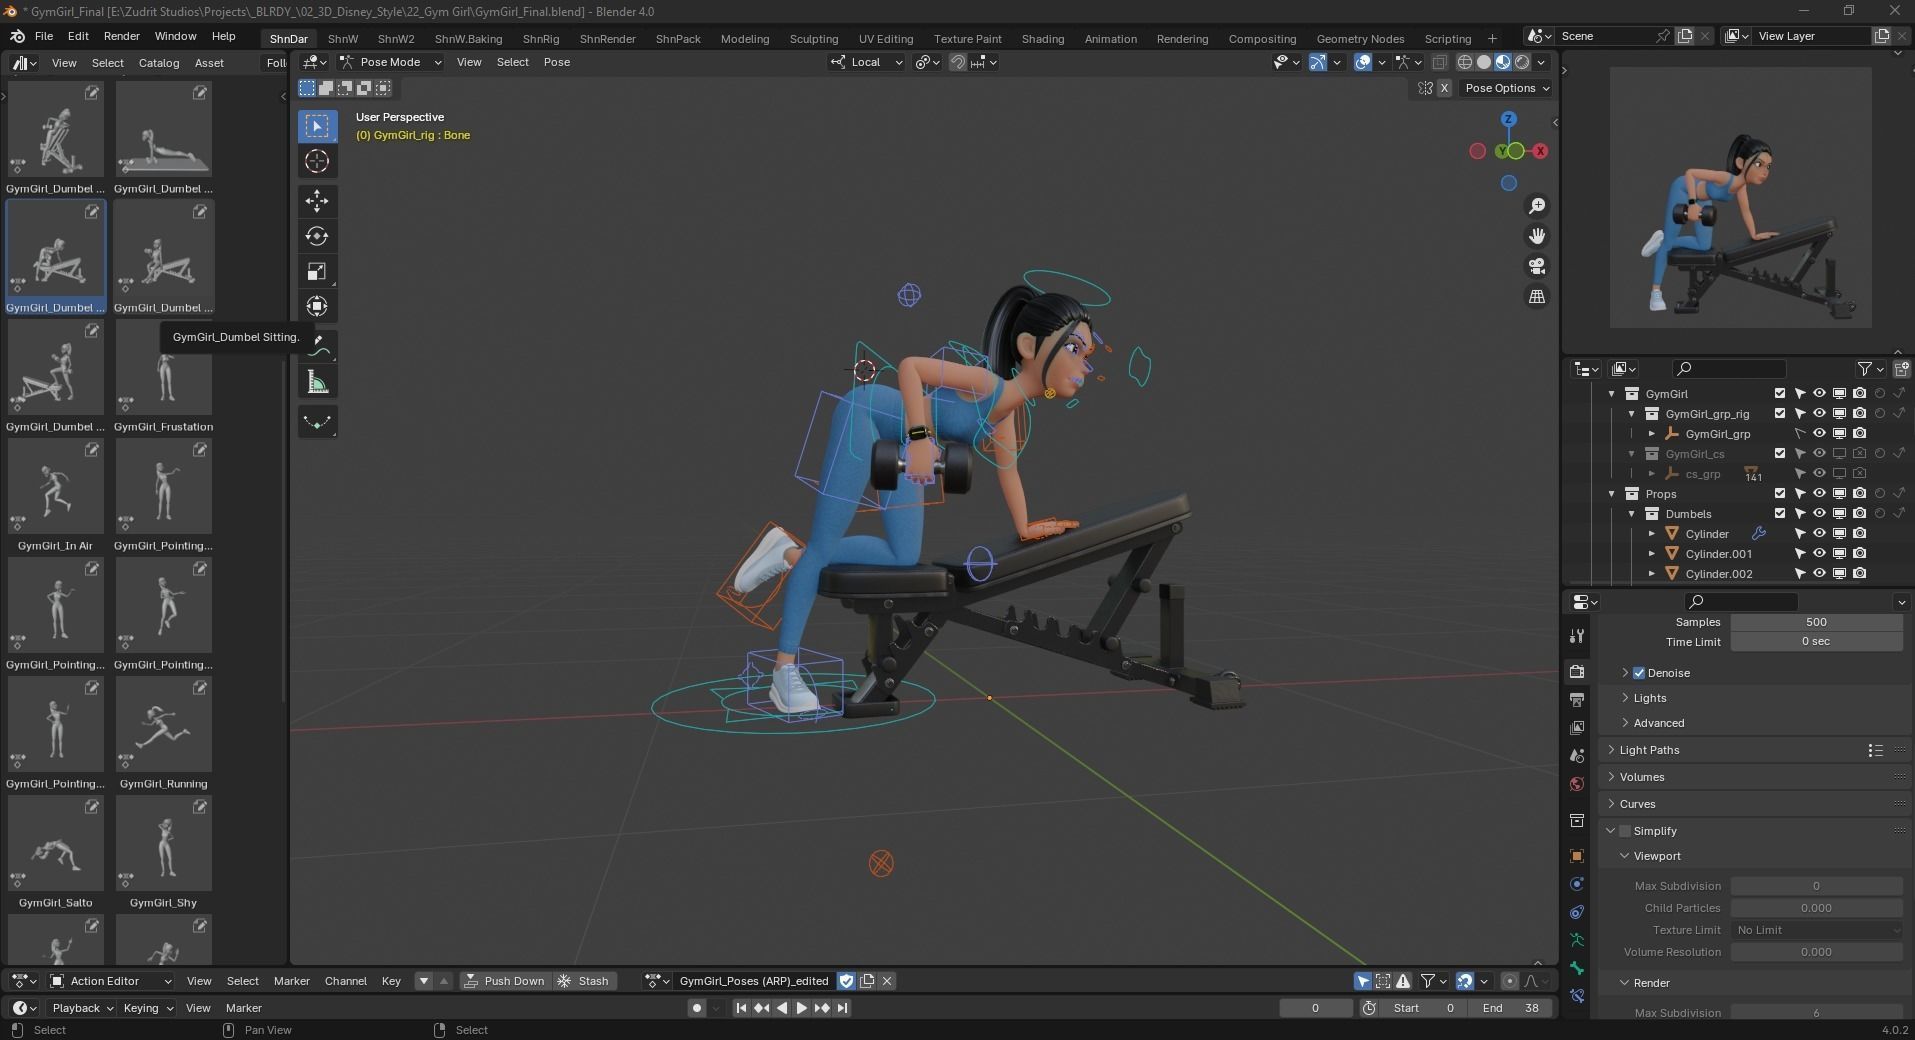The image size is (1915, 1040).
Task: Switch to orthographic/perspective grid icon
Action: [x=1537, y=297]
